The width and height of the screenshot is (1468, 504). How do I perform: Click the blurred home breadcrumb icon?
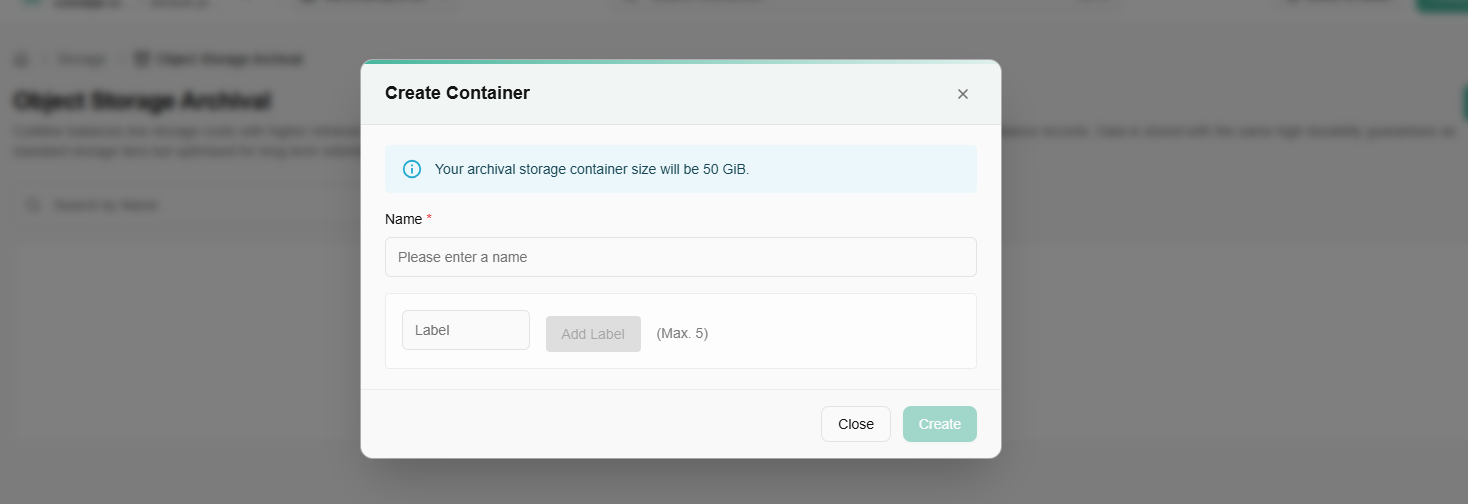coord(21,60)
